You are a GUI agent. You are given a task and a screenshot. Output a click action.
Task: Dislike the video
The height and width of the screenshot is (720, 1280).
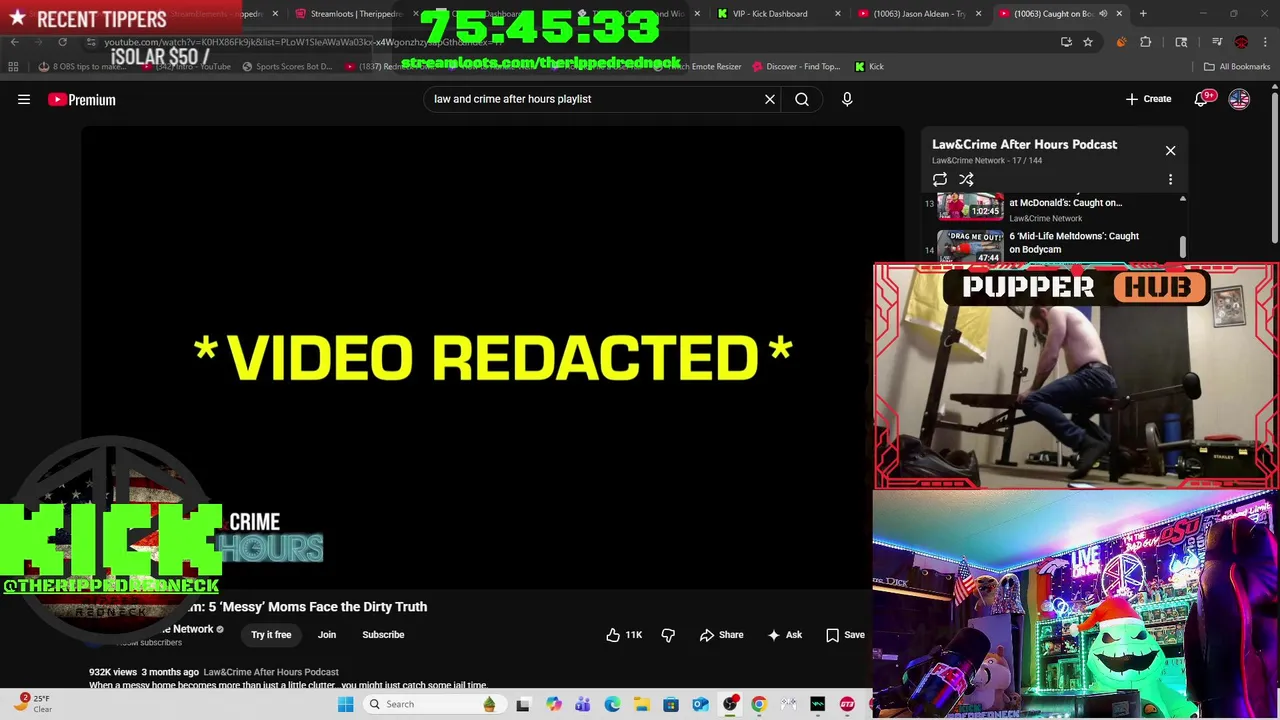coord(668,635)
